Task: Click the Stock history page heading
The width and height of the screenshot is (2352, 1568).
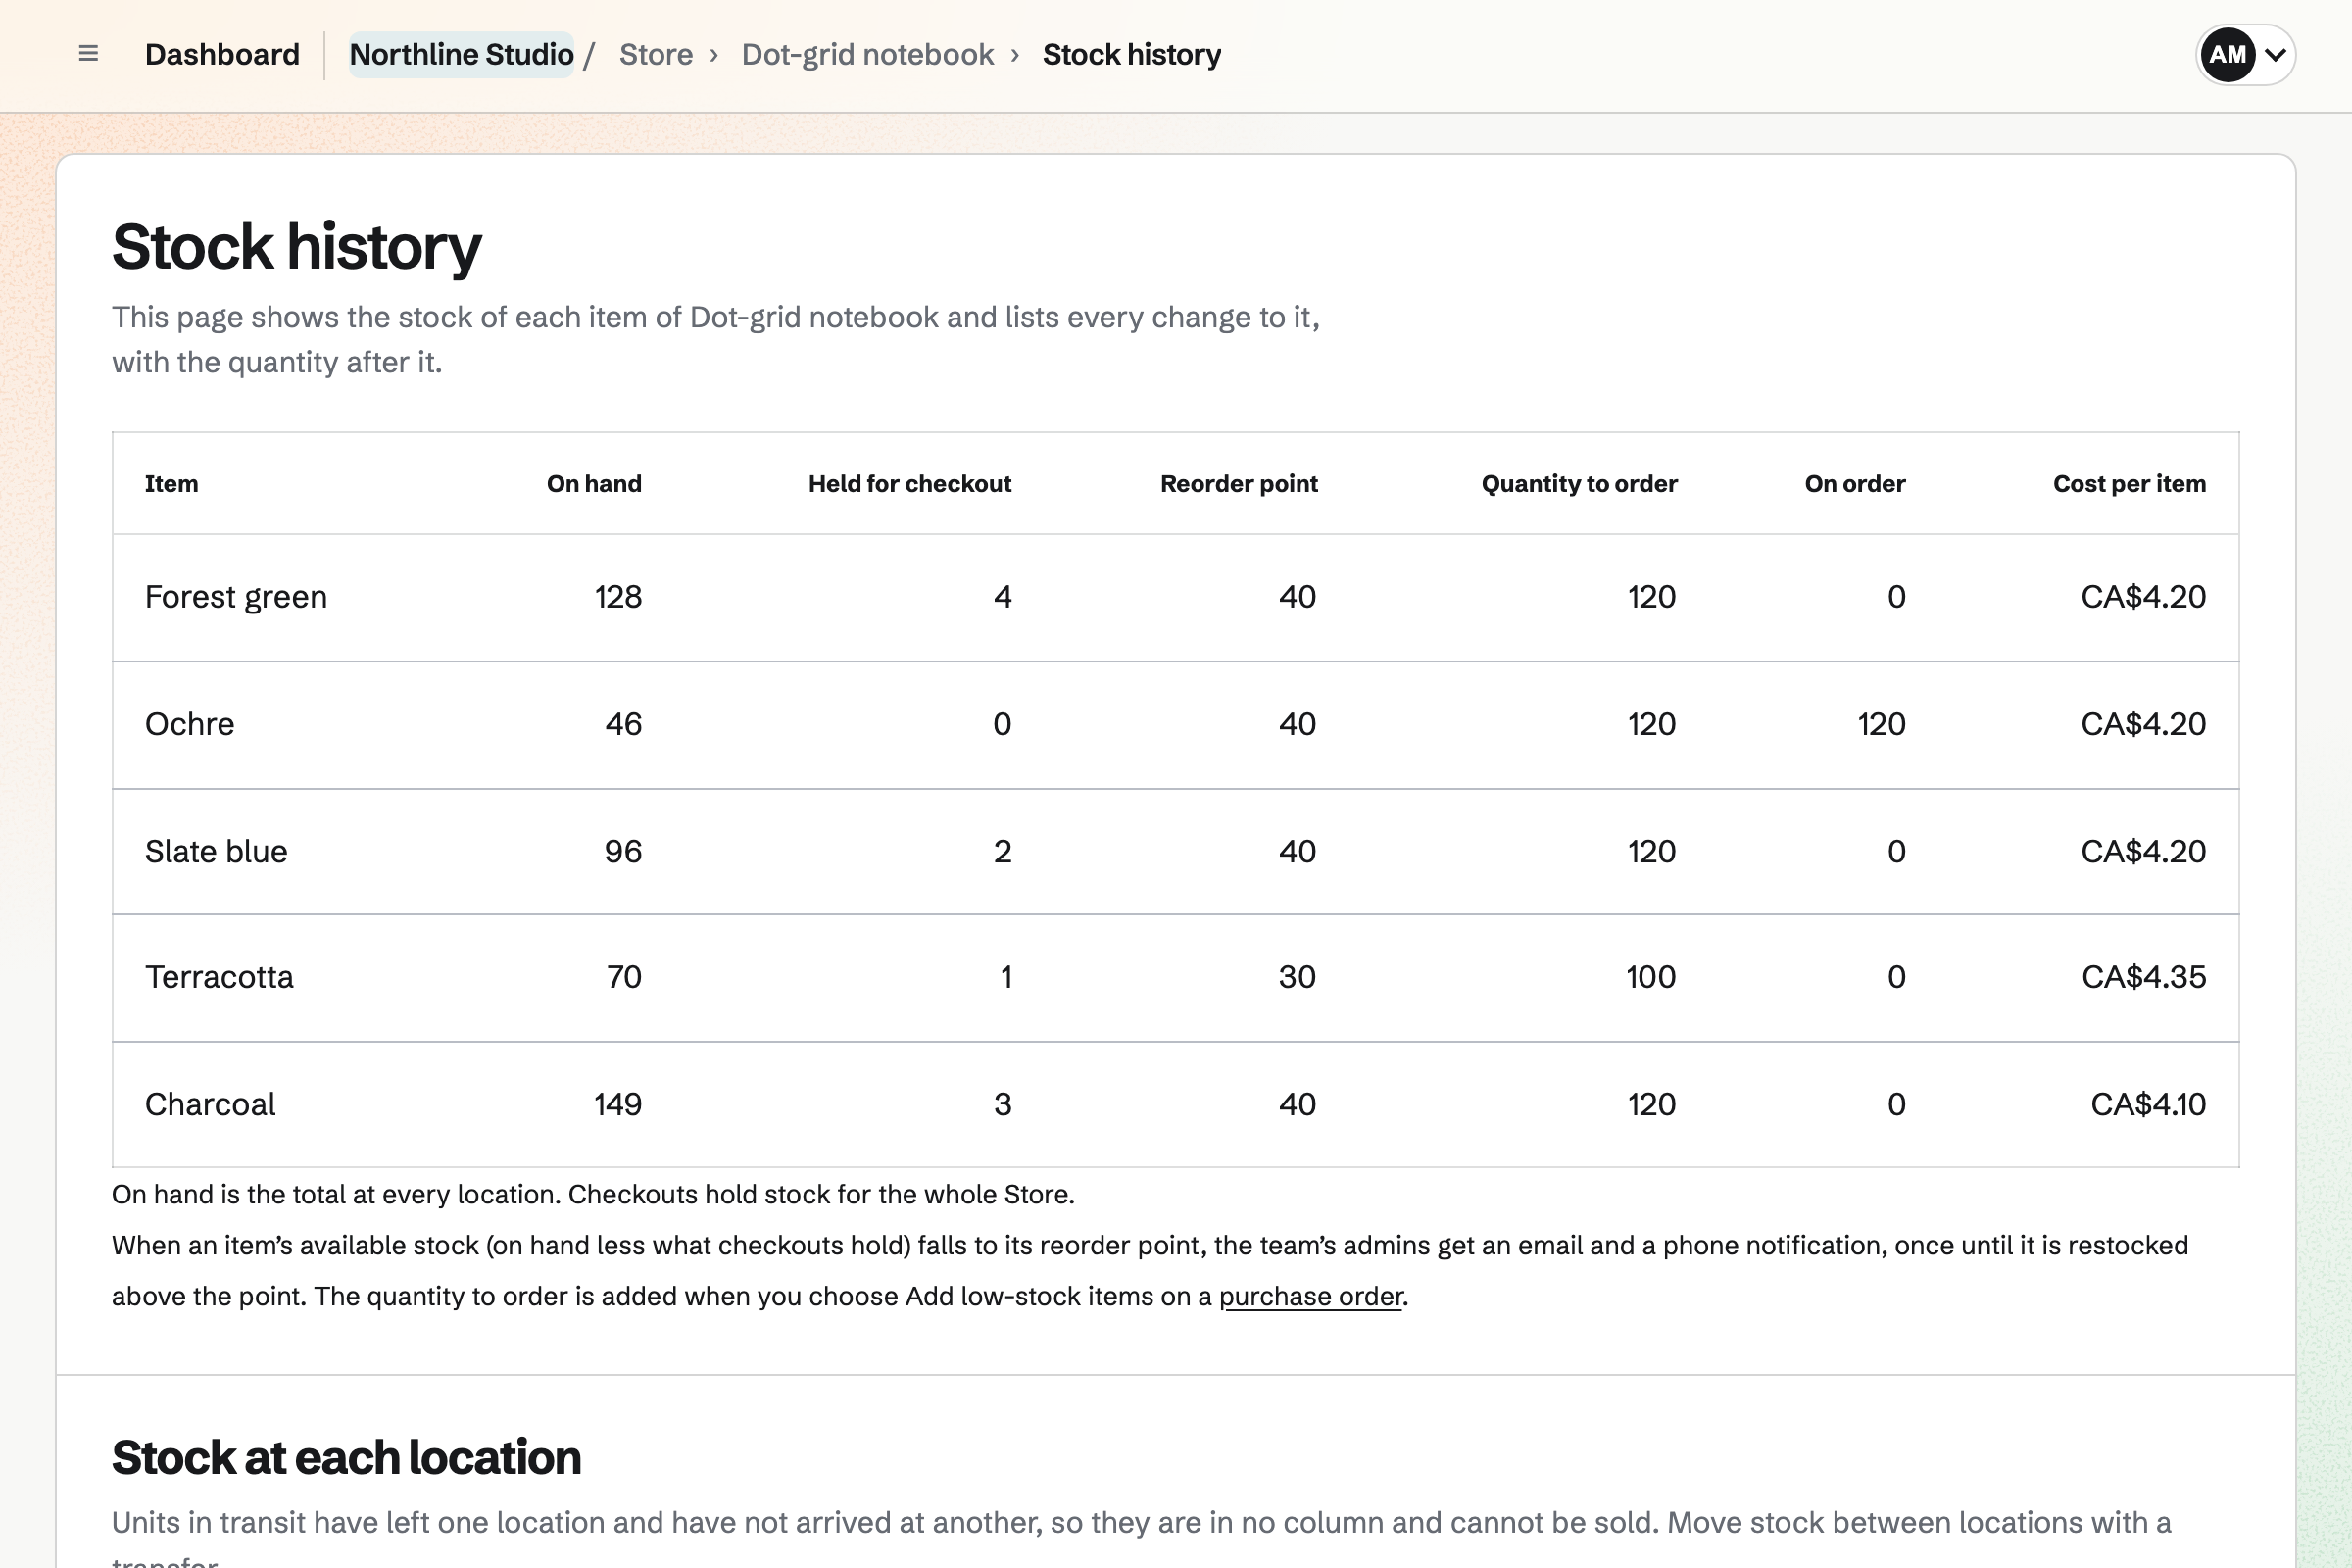Action: (x=296, y=247)
